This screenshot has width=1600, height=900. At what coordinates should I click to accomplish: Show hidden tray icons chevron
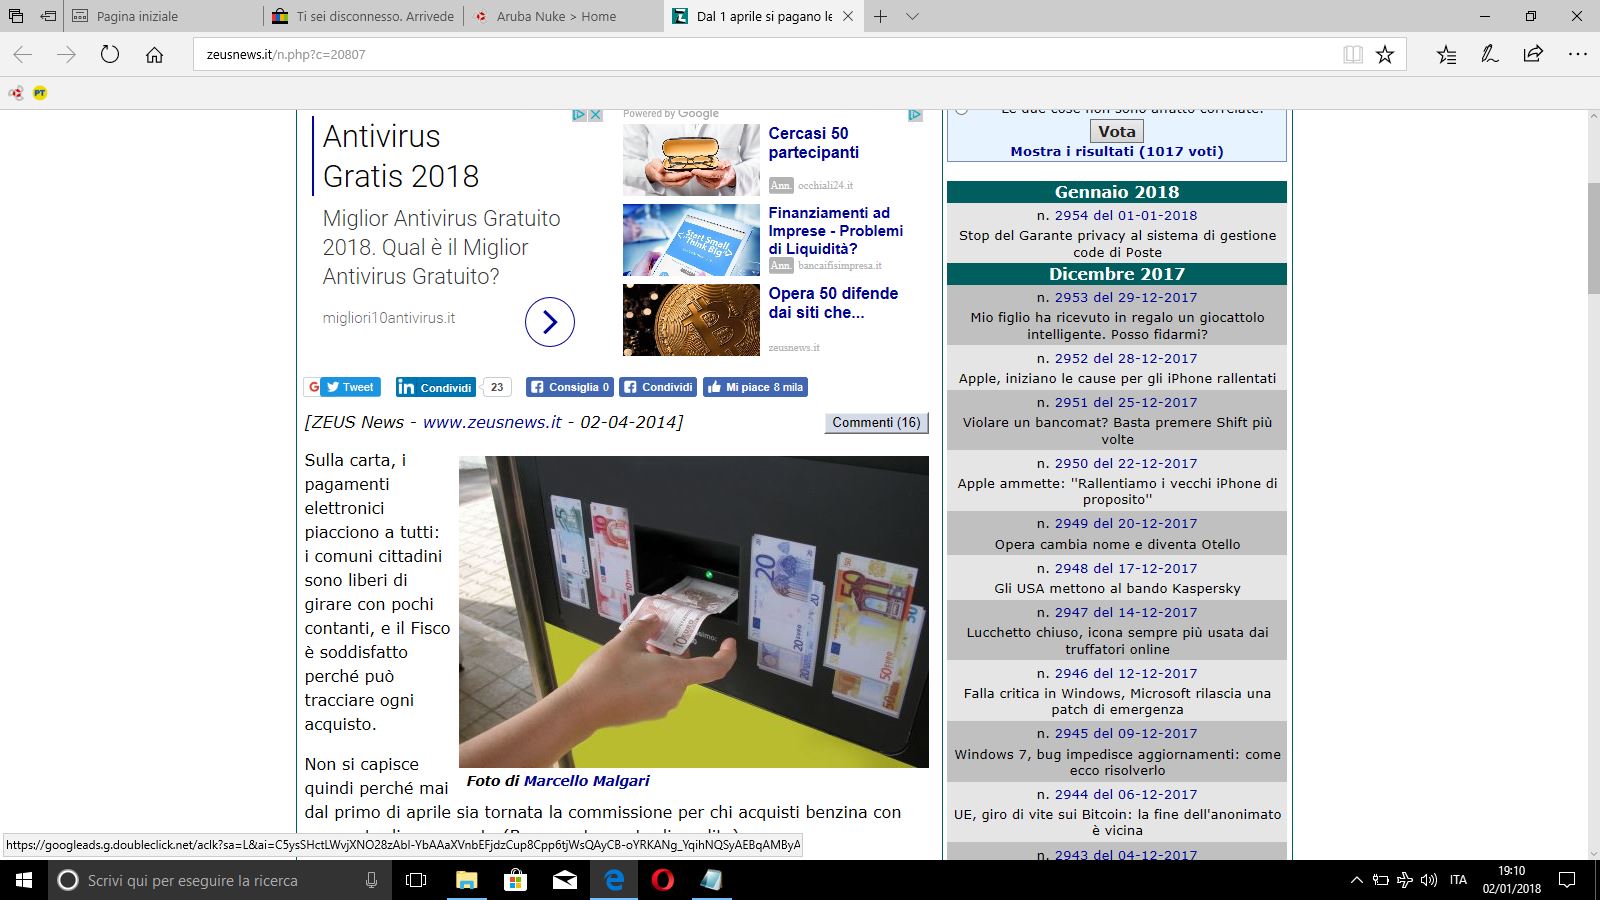(1356, 880)
